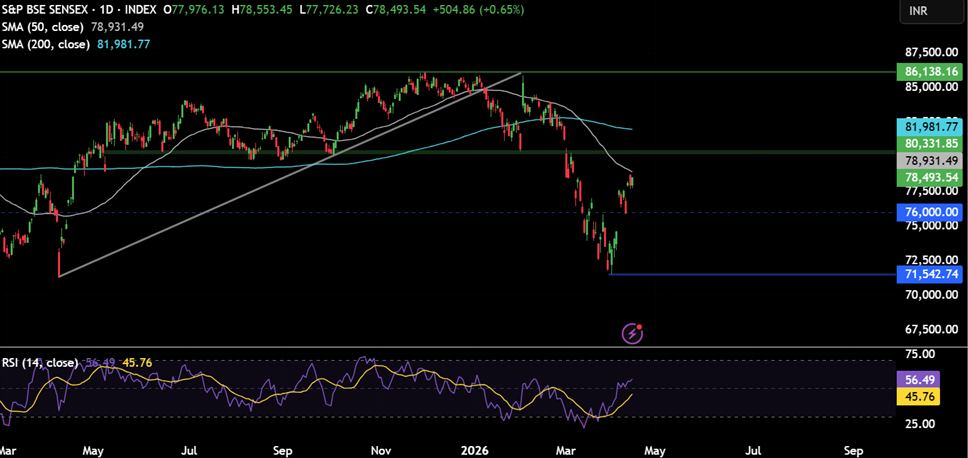Select the gray diagonal trend line
The height and width of the screenshot is (458, 968).
click(290, 175)
